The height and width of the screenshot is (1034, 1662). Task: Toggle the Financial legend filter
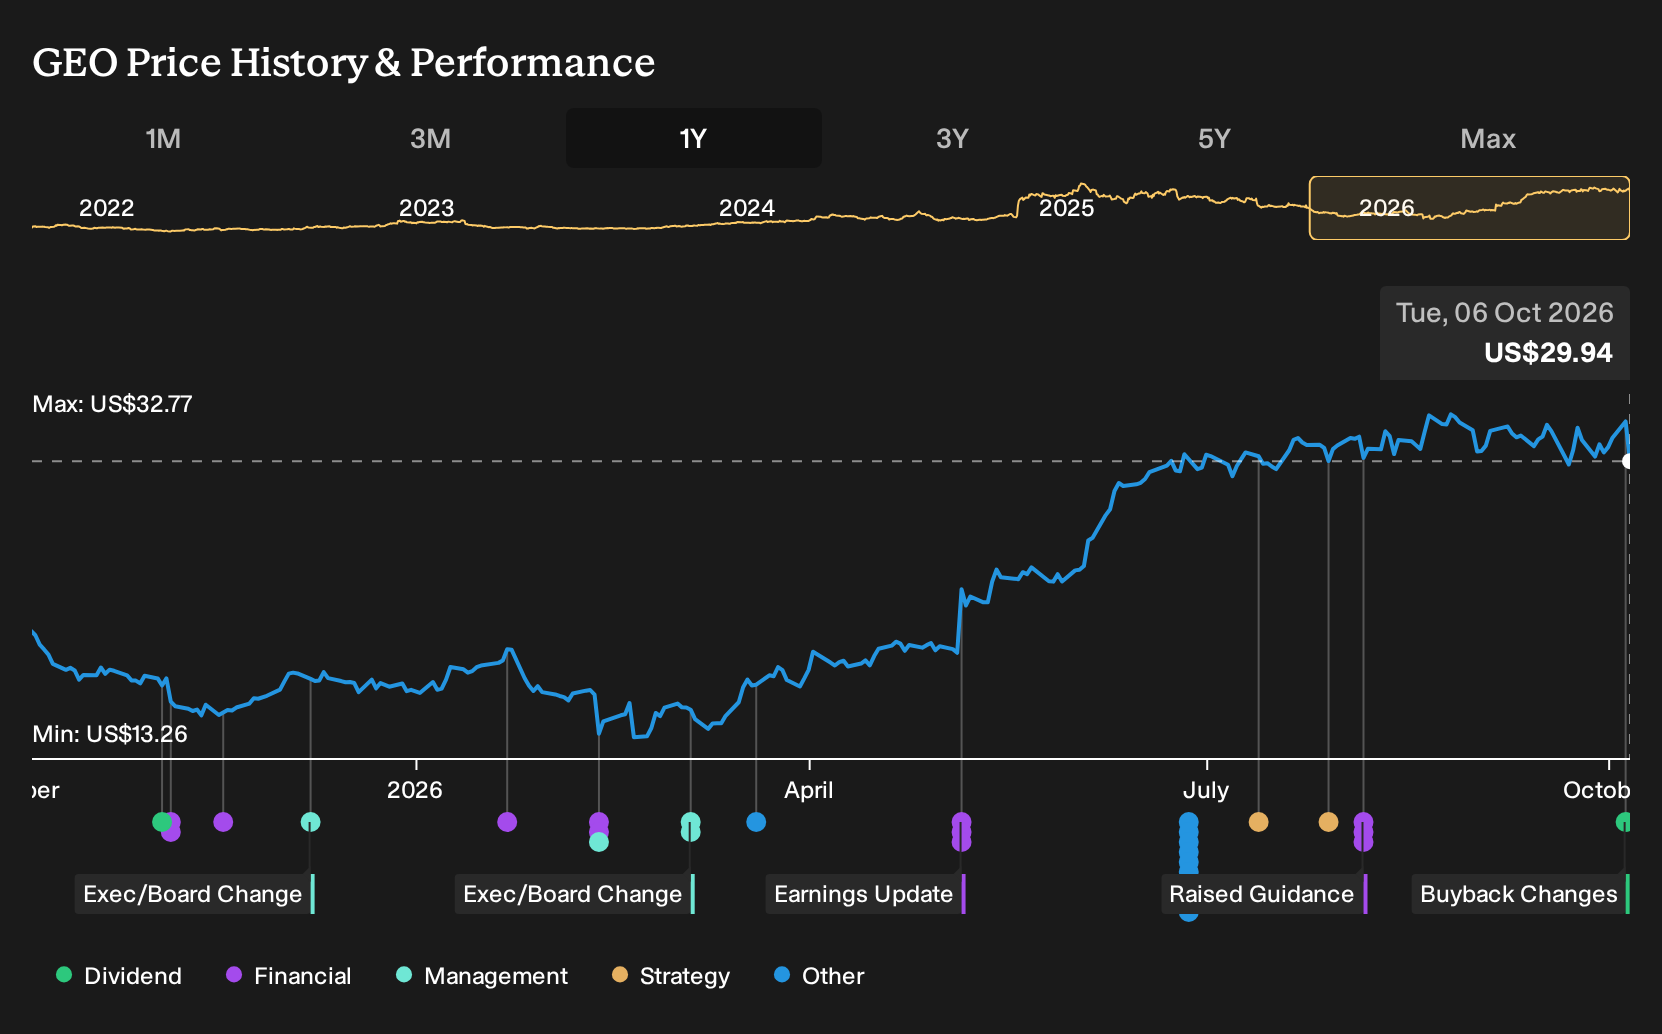pos(289,976)
